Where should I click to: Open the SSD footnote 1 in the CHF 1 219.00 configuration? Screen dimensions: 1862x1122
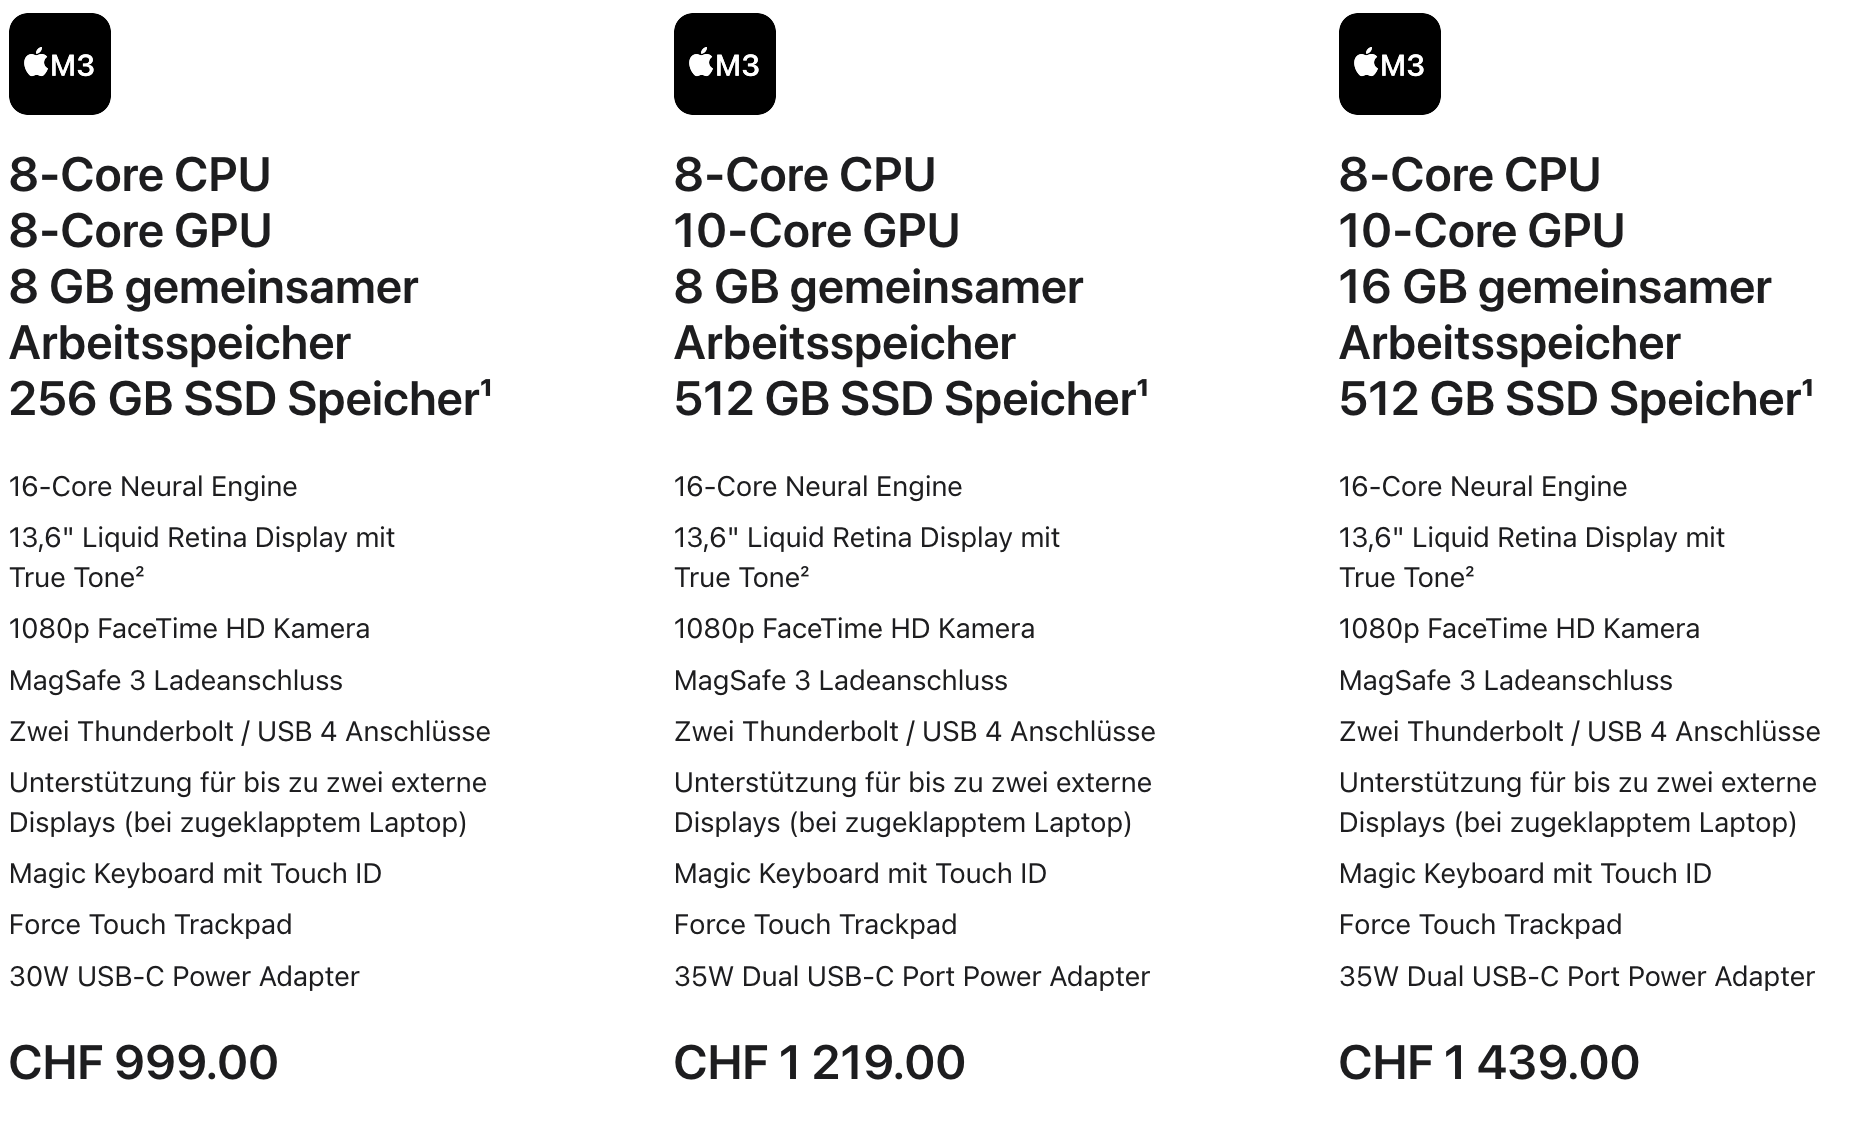point(1143,384)
